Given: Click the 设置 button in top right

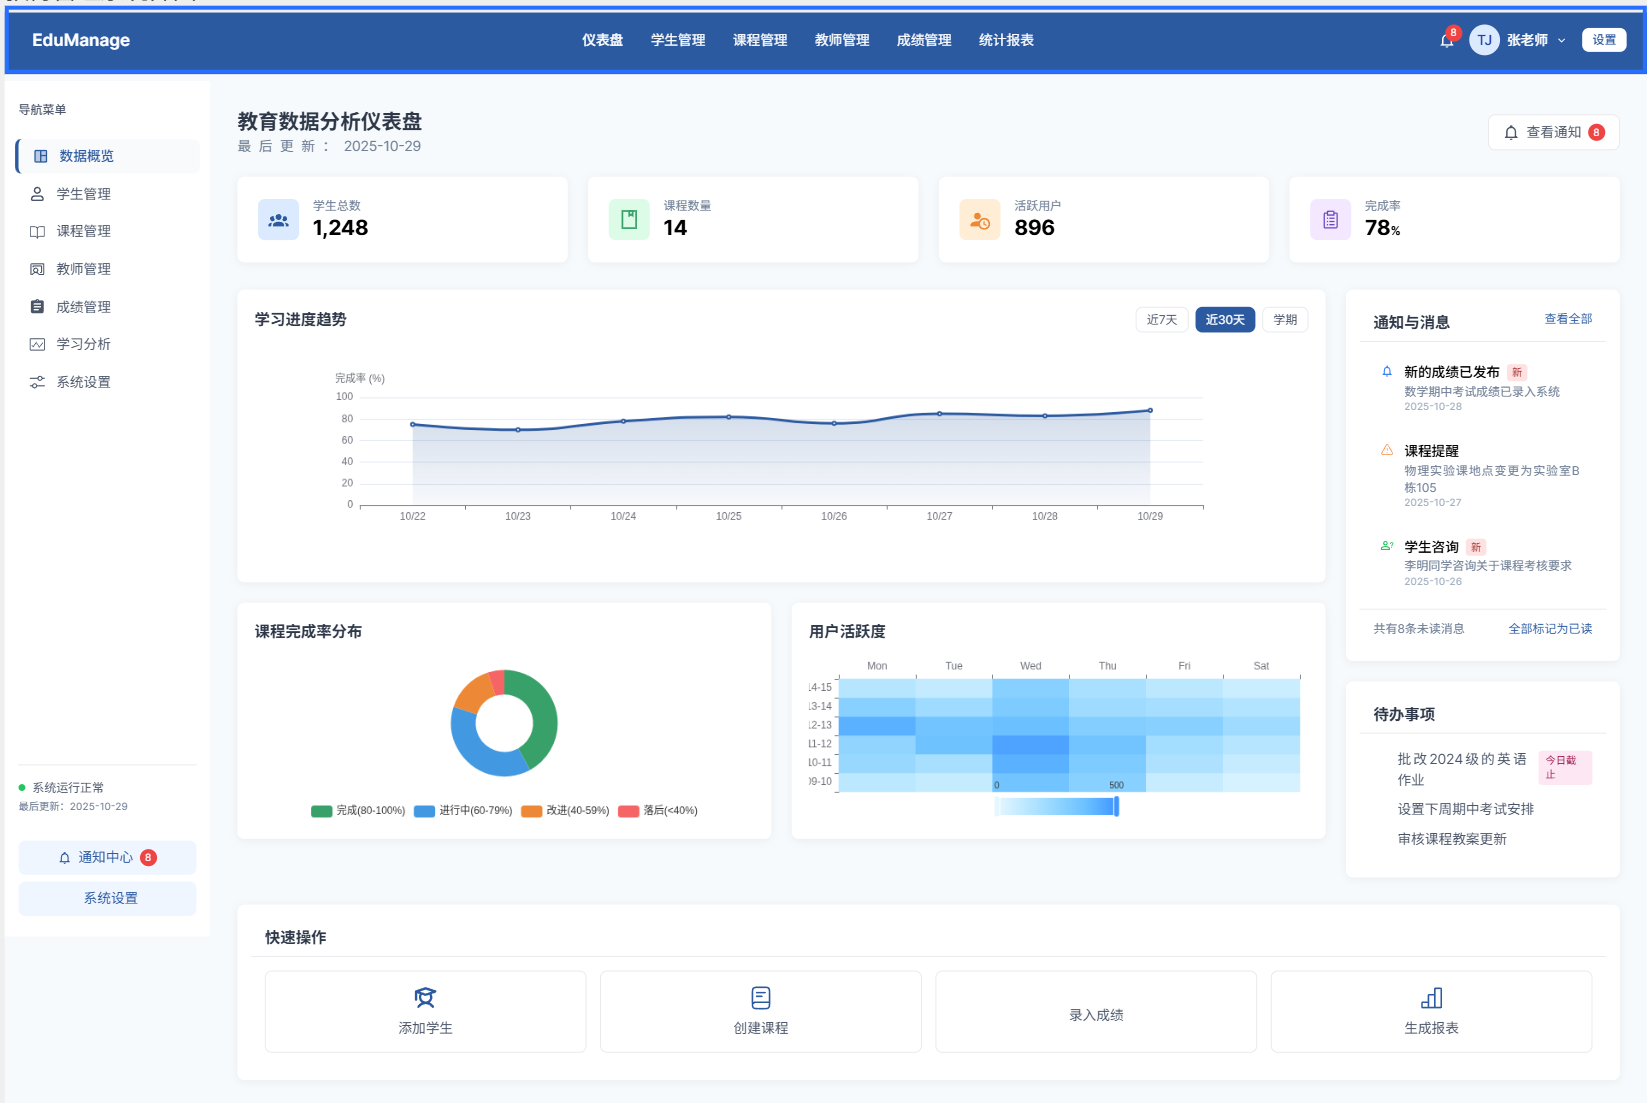Looking at the screenshot, I should point(1604,39).
